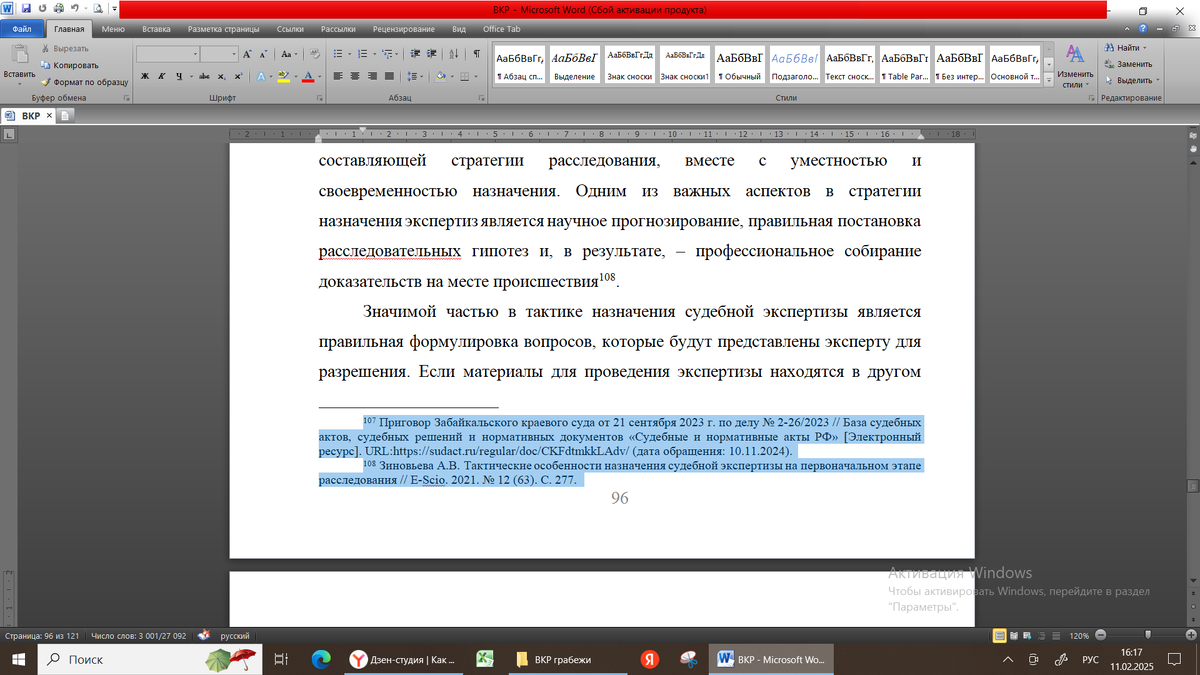This screenshot has width=1200, height=675.
Task: Click word count in the status bar
Action: [x=138, y=636]
